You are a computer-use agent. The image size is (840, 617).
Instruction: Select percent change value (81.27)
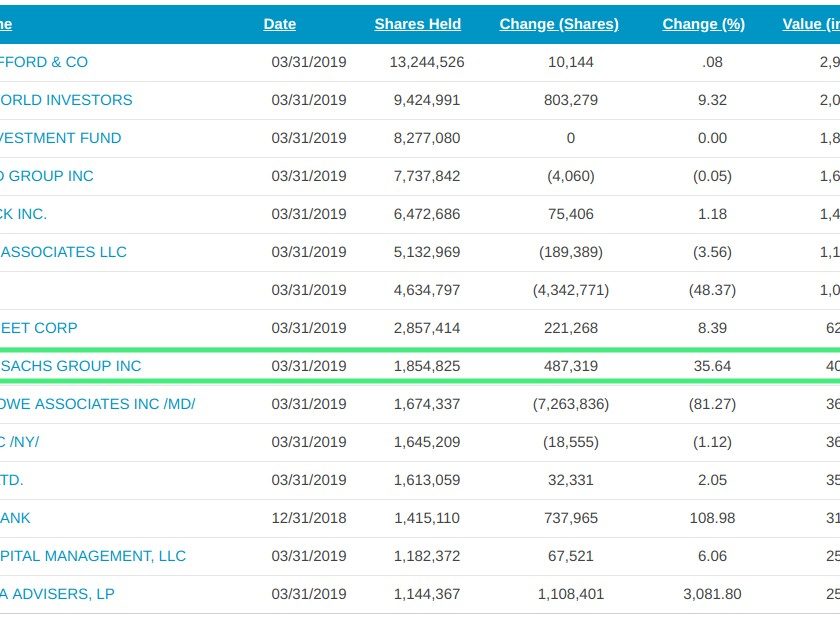click(x=712, y=404)
